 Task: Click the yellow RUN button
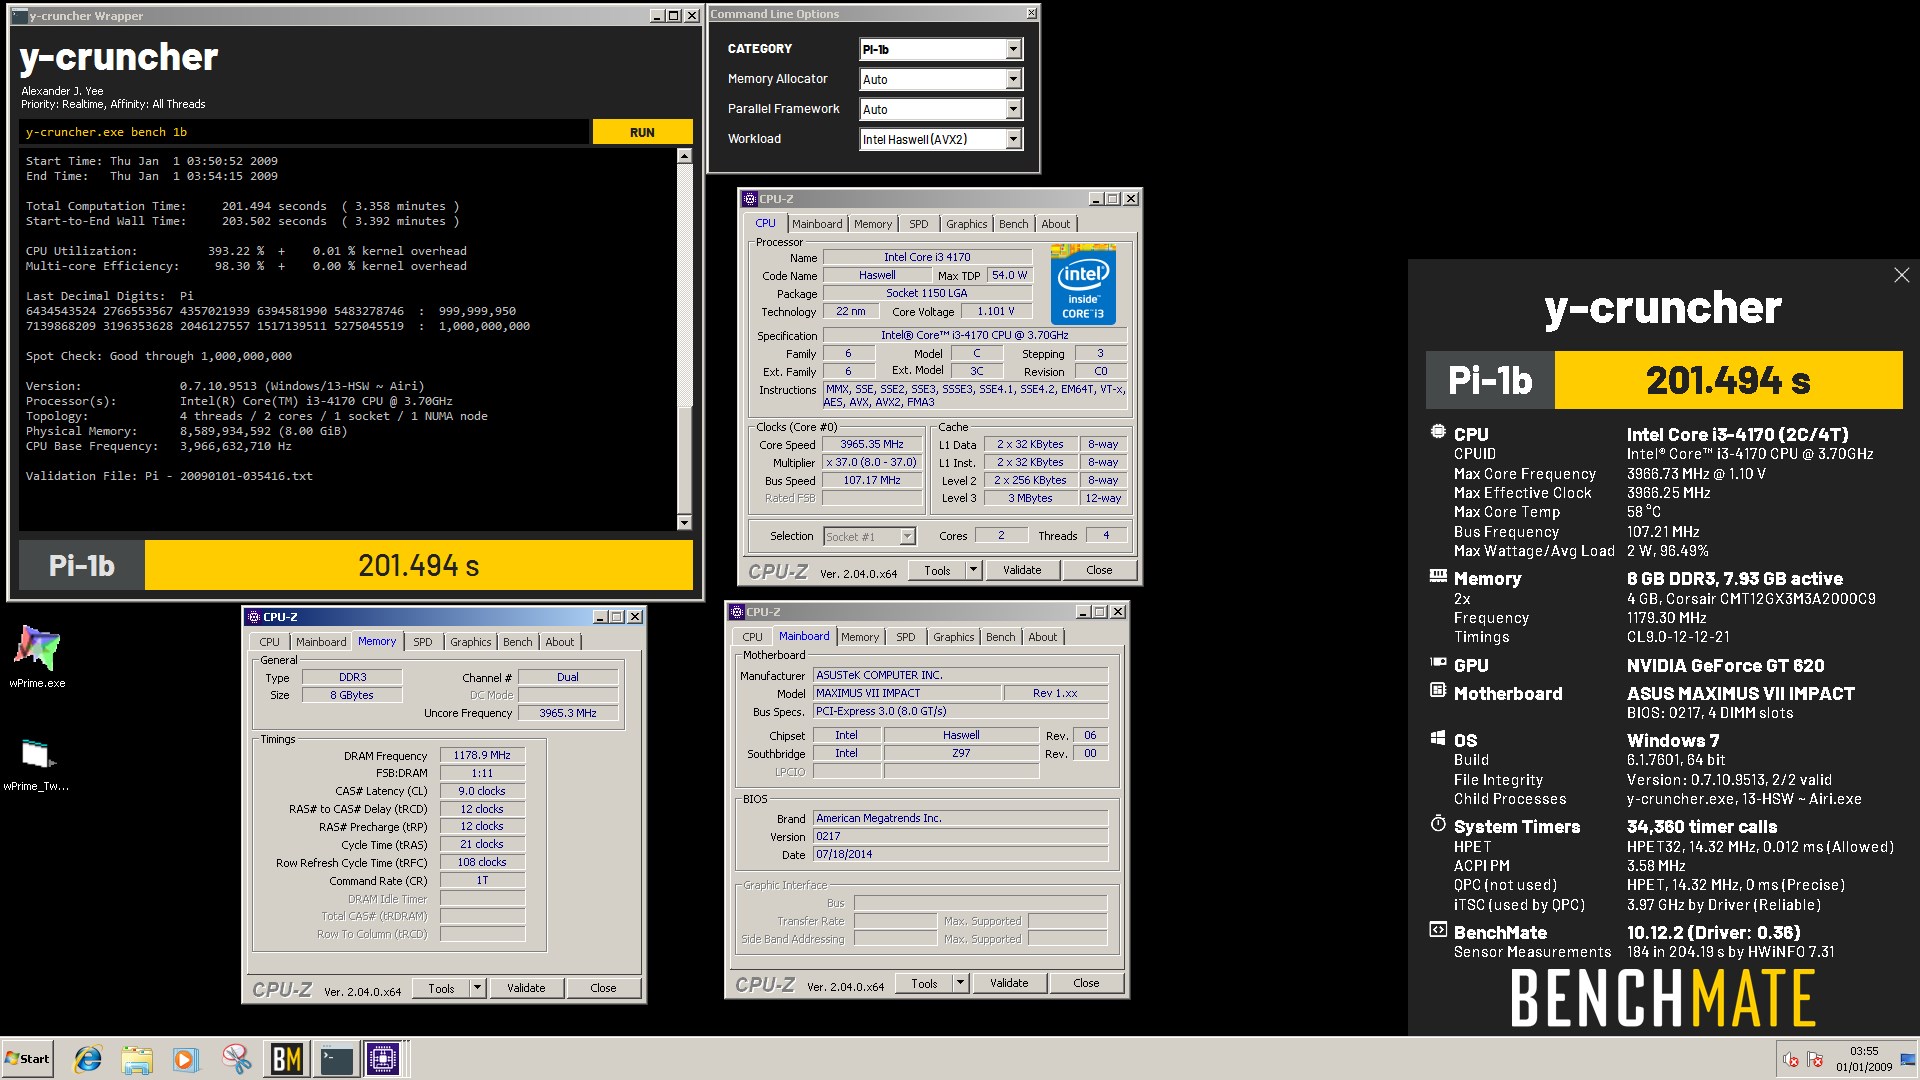pos(642,132)
